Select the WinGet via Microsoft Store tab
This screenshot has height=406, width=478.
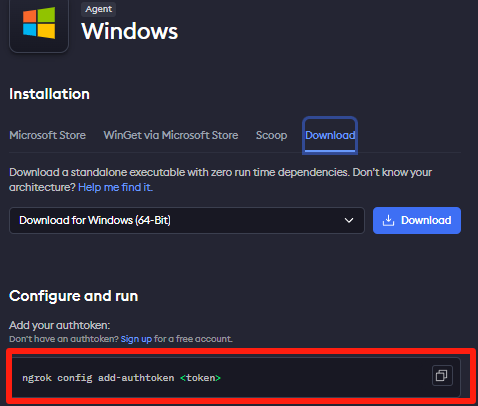click(x=171, y=135)
